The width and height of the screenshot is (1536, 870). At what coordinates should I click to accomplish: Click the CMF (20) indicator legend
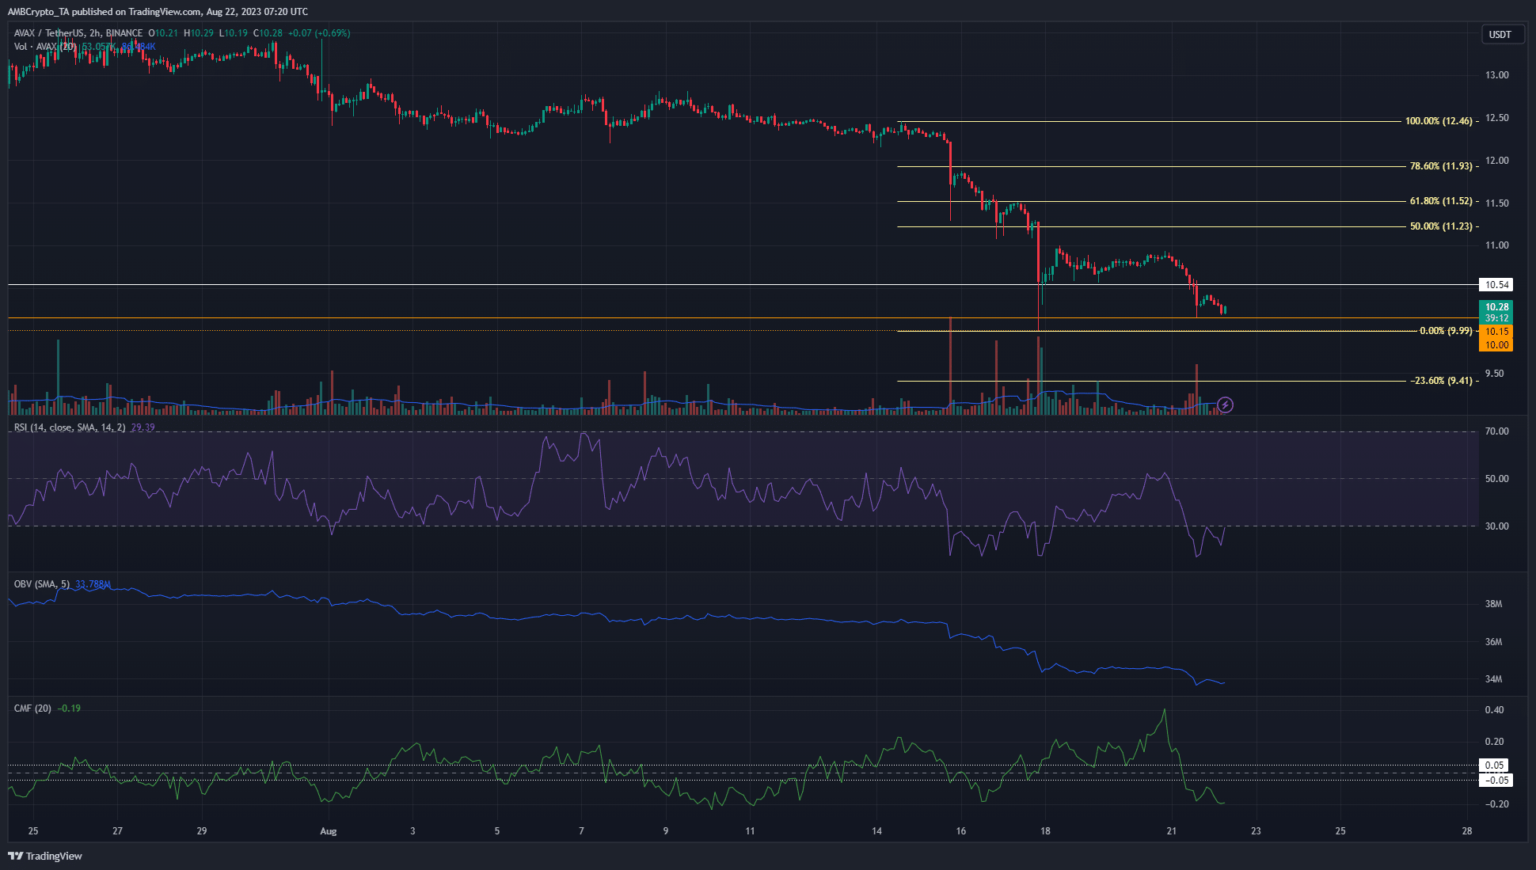click(x=33, y=708)
